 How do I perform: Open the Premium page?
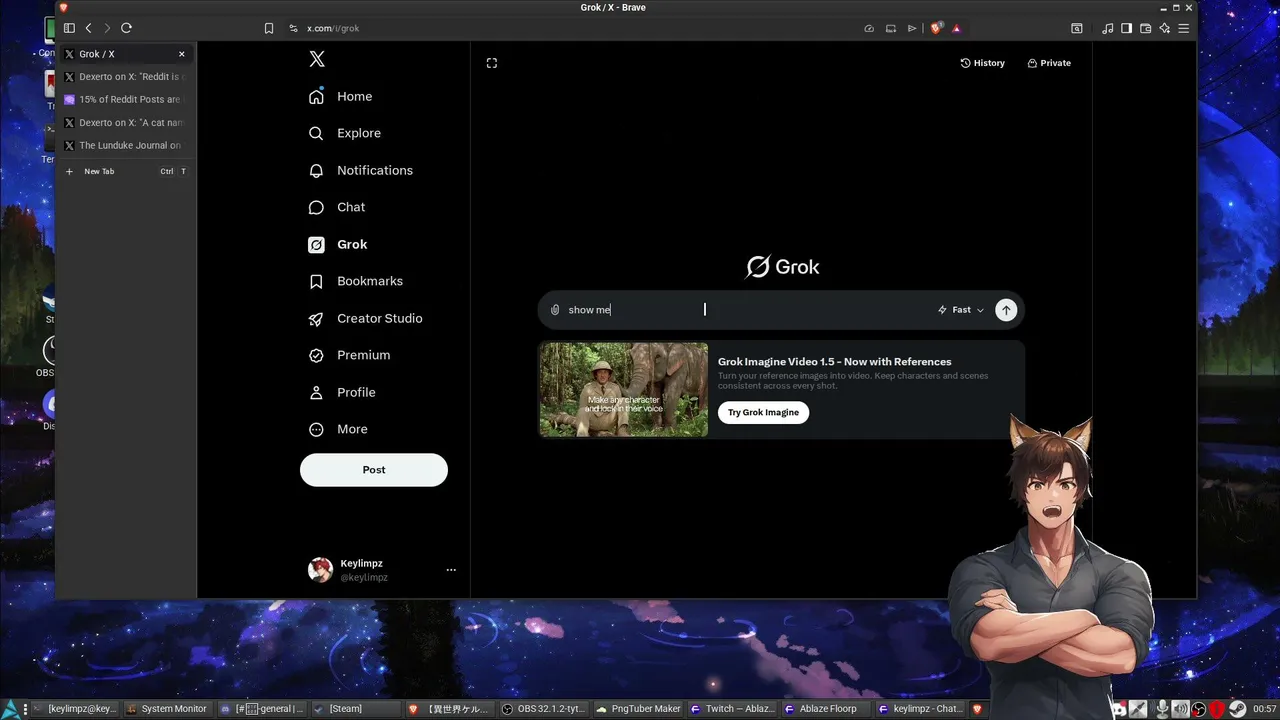click(350, 355)
